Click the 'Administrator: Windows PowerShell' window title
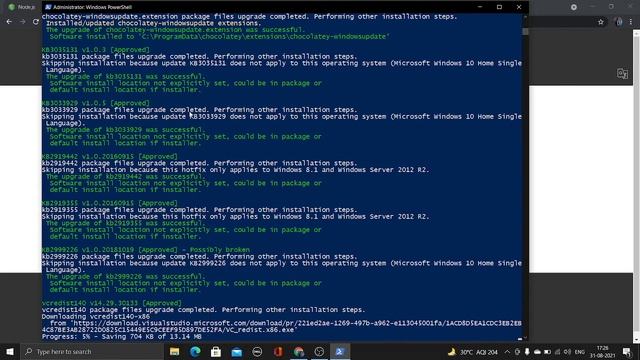Viewport: 640px width, 360px height. [x=93, y=7]
